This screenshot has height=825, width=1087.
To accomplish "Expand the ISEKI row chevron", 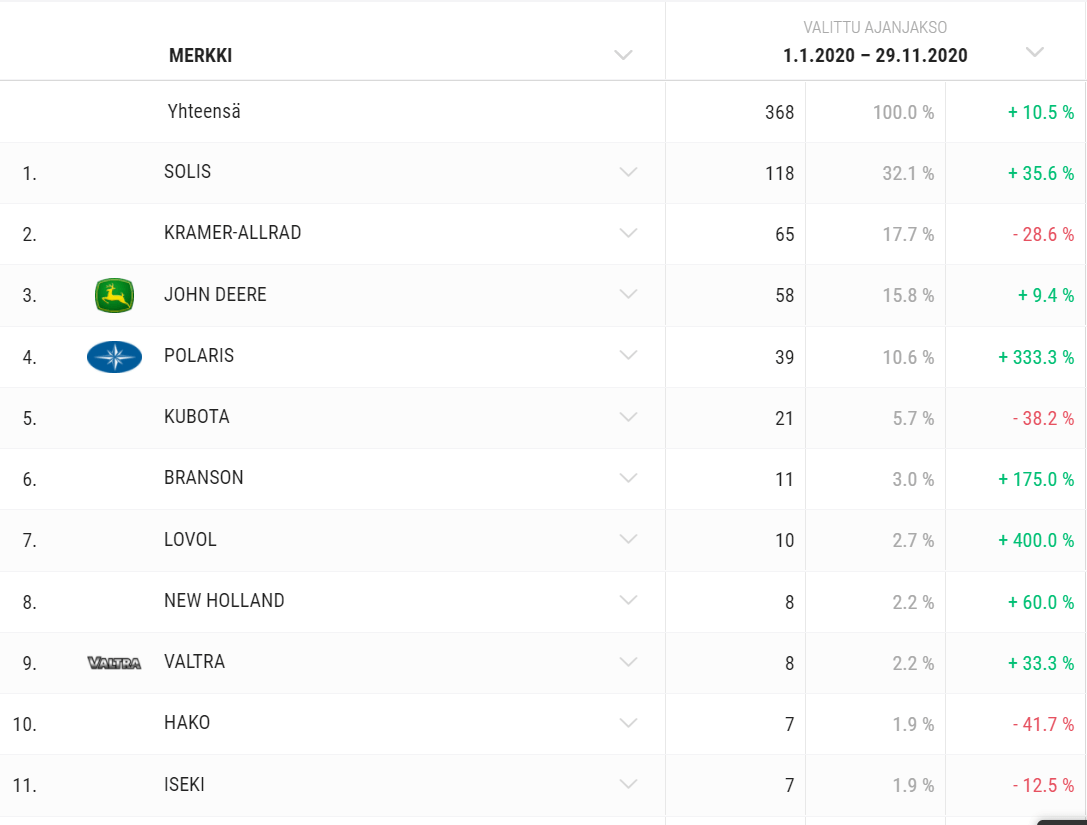I will [628, 785].
